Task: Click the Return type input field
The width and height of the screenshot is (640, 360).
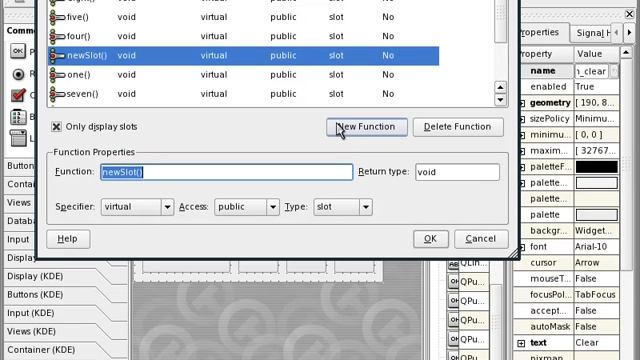Action: coord(457,172)
